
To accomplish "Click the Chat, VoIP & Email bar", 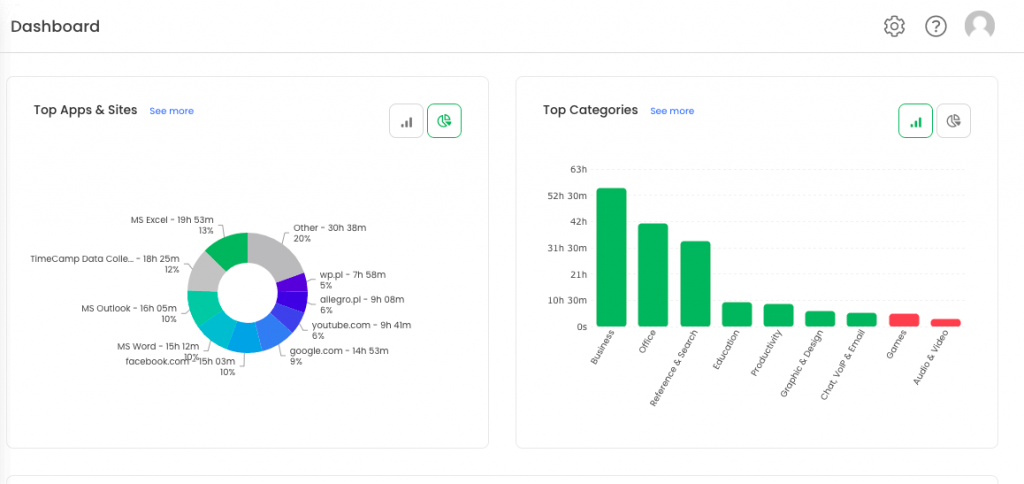I will coord(862,319).
